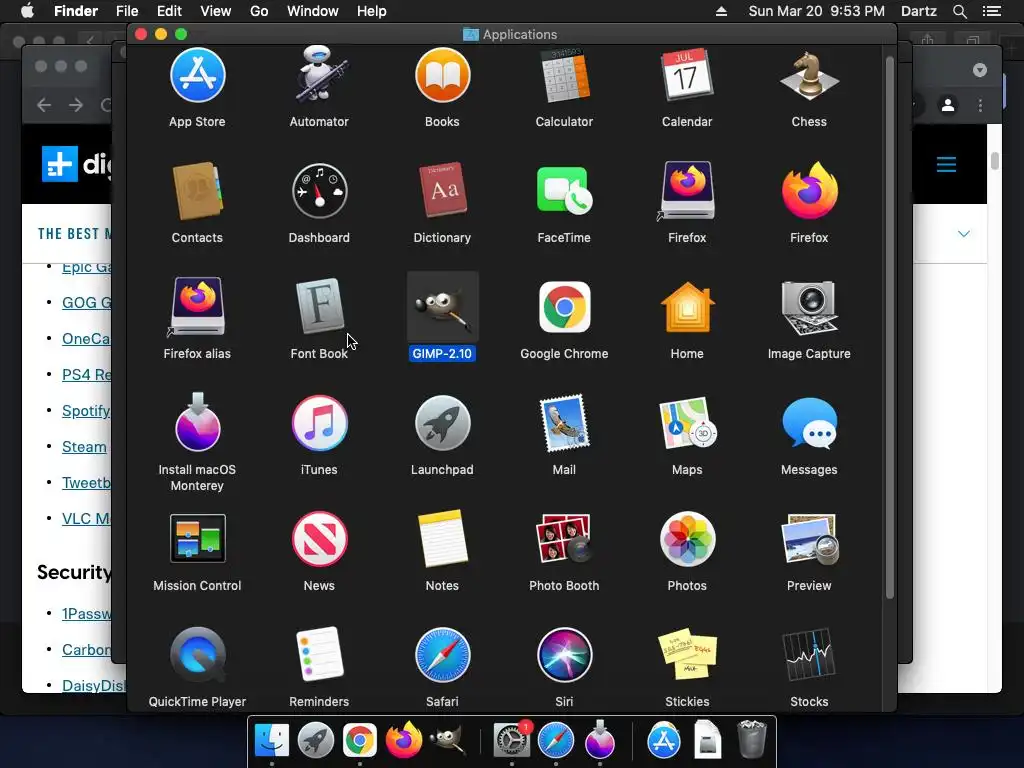Open the Go menu
The image size is (1024, 768).
click(x=259, y=11)
